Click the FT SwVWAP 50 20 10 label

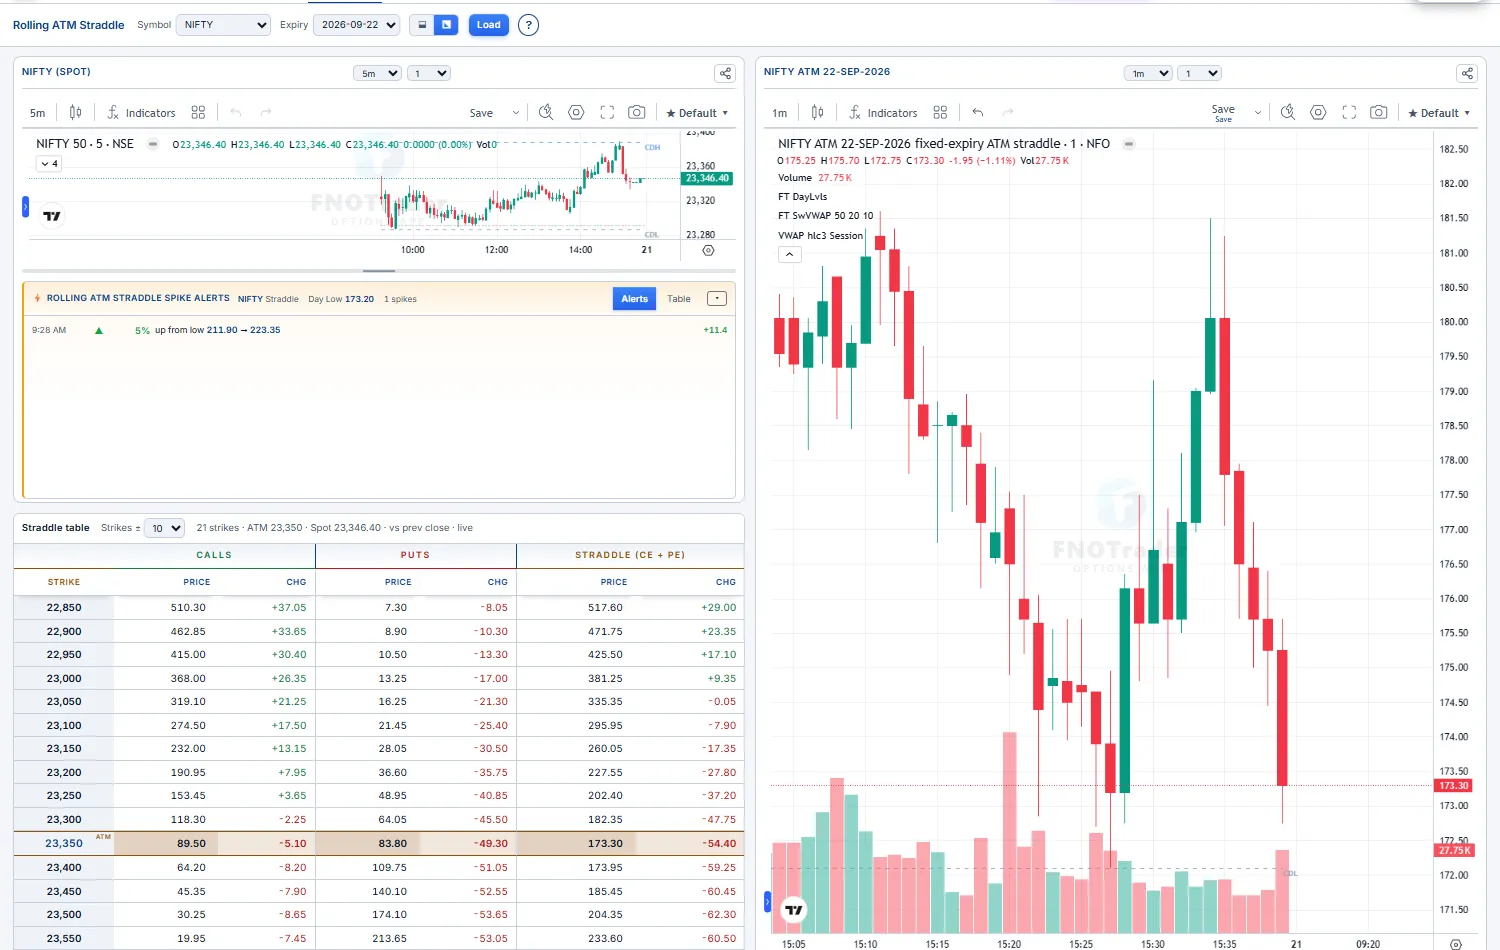(826, 216)
